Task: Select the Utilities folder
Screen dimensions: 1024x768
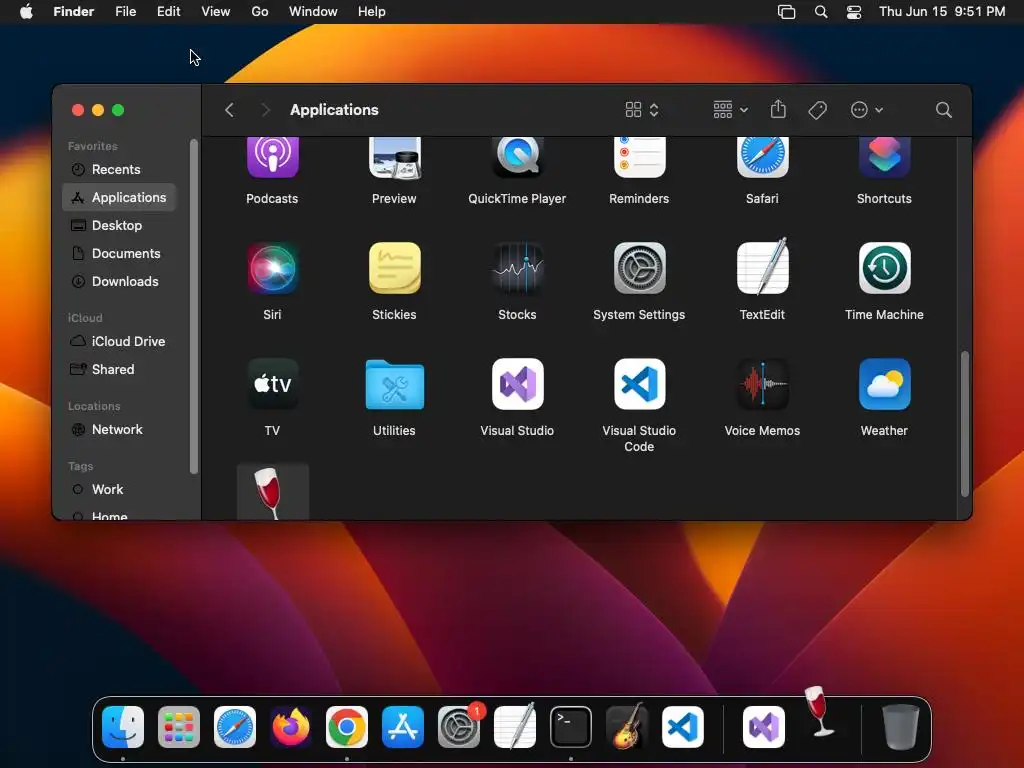Action: click(x=394, y=384)
